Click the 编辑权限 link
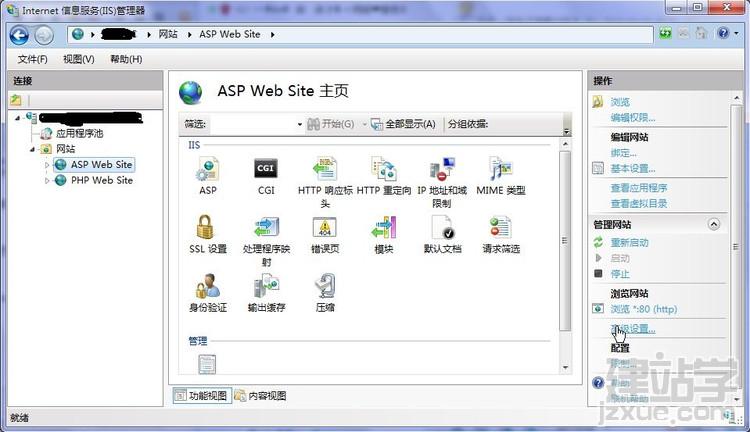The height and width of the screenshot is (432, 750). click(x=633, y=118)
